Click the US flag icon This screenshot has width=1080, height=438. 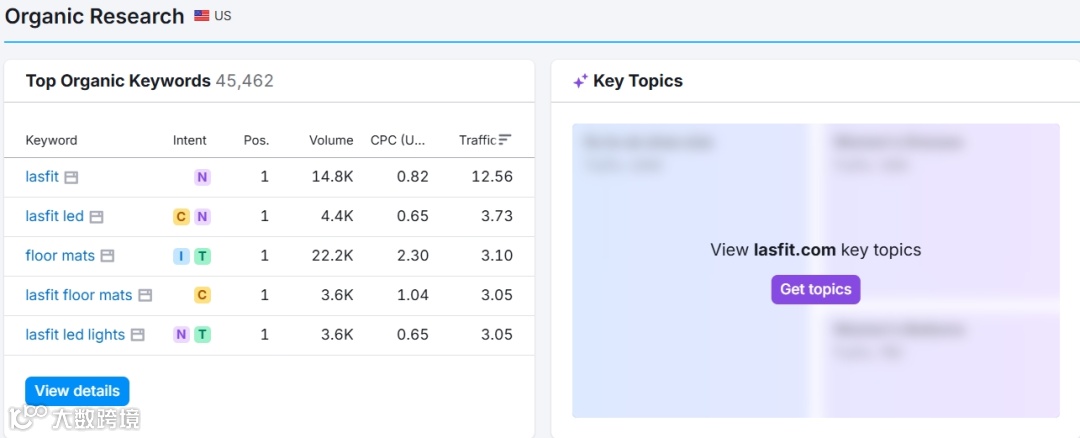(201, 16)
